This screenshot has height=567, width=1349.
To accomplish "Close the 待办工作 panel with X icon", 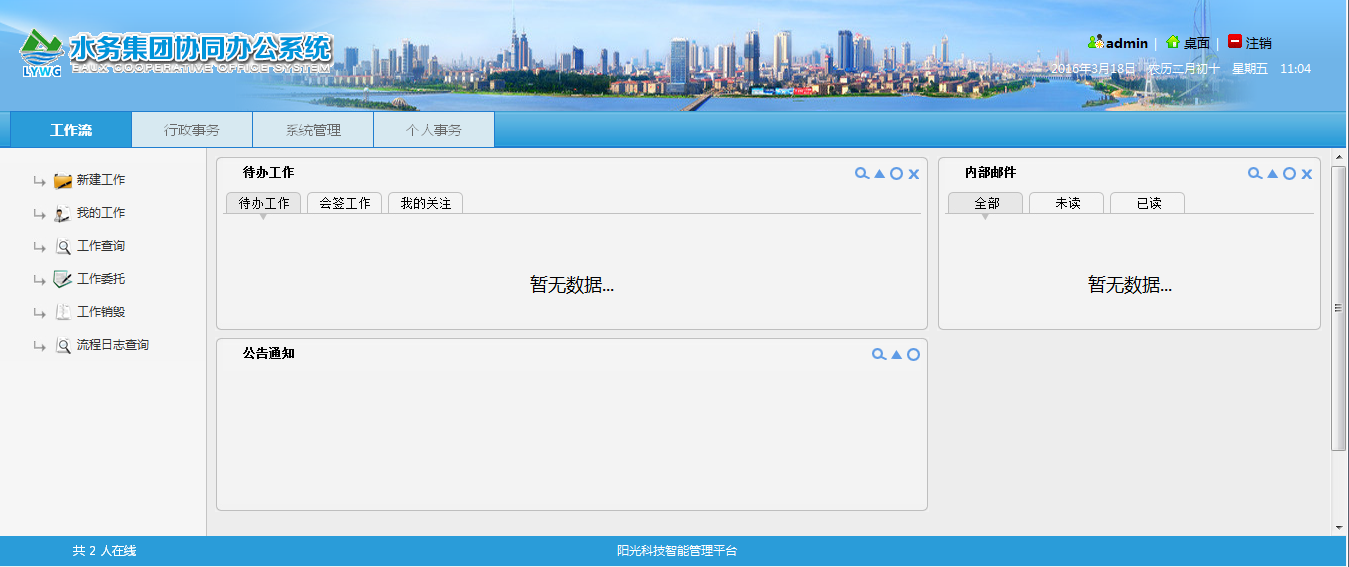I will 913,174.
